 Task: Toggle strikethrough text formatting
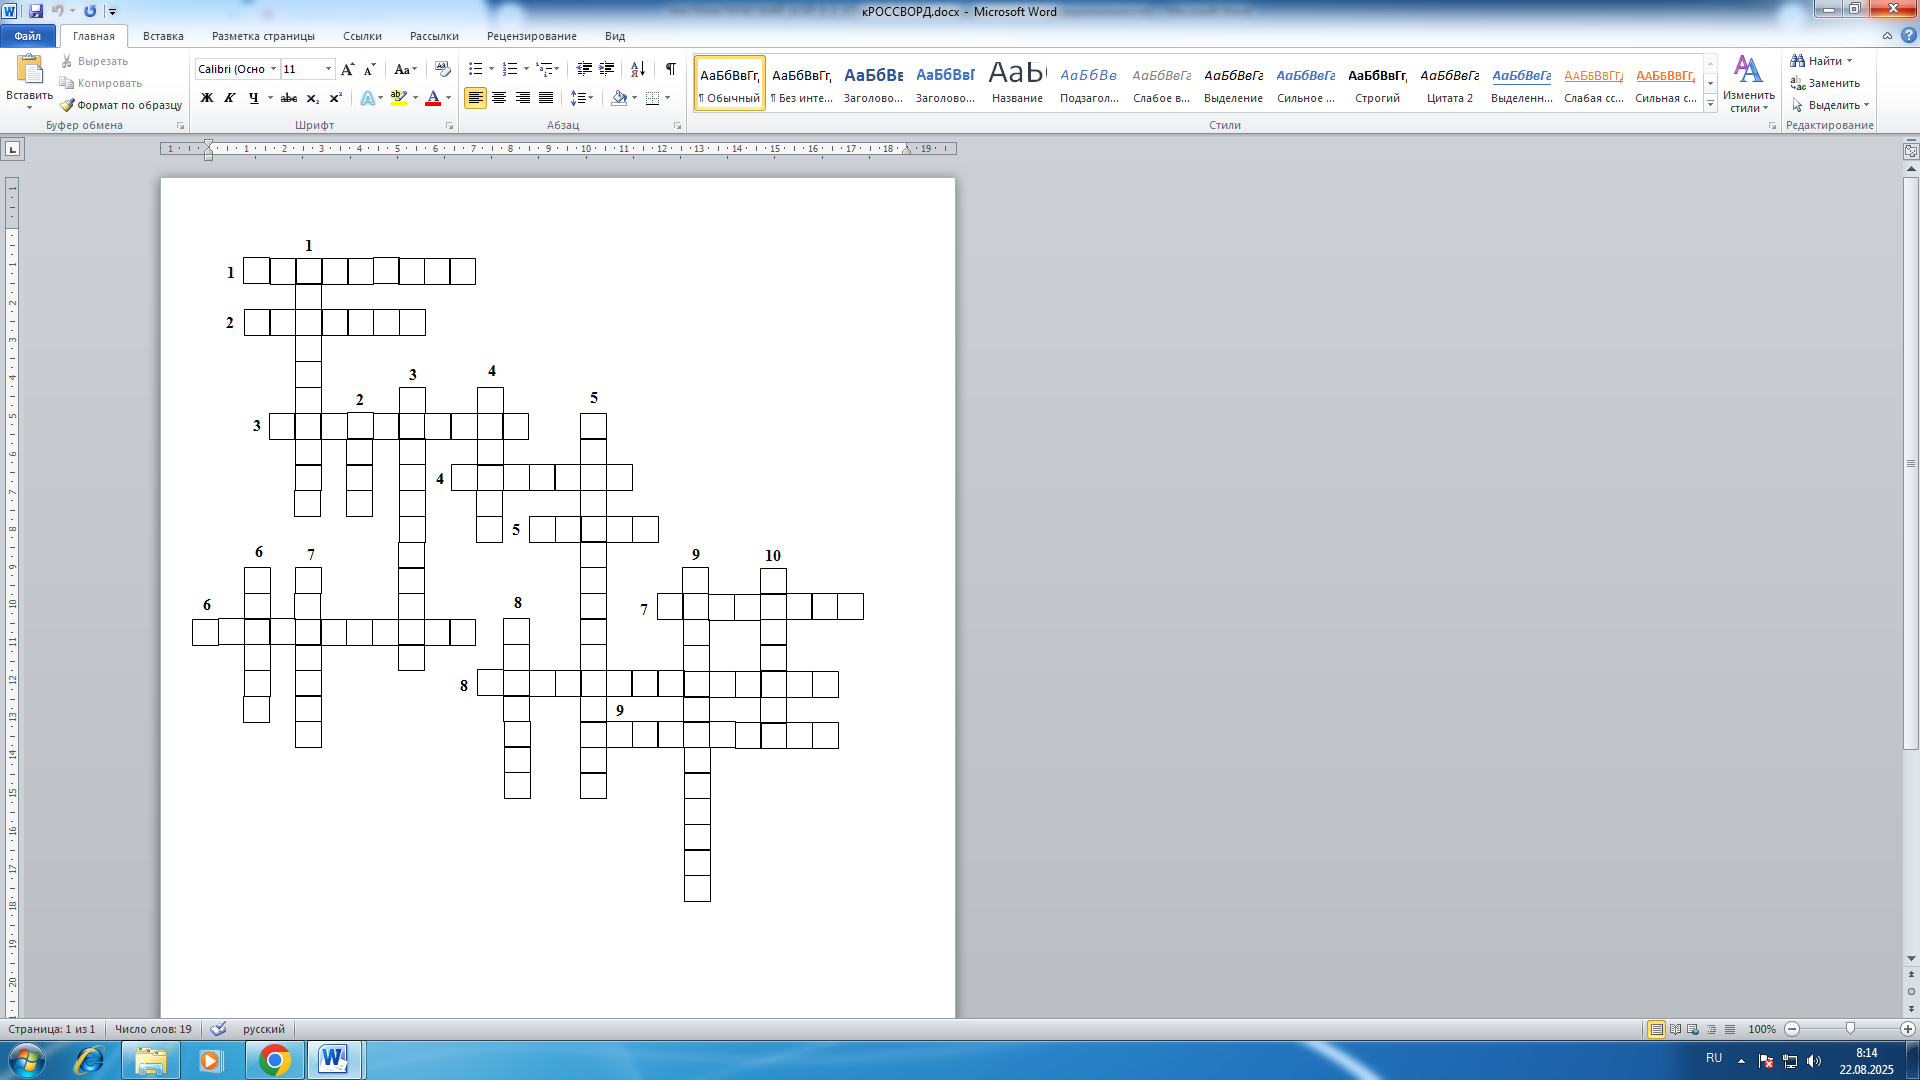coord(289,98)
